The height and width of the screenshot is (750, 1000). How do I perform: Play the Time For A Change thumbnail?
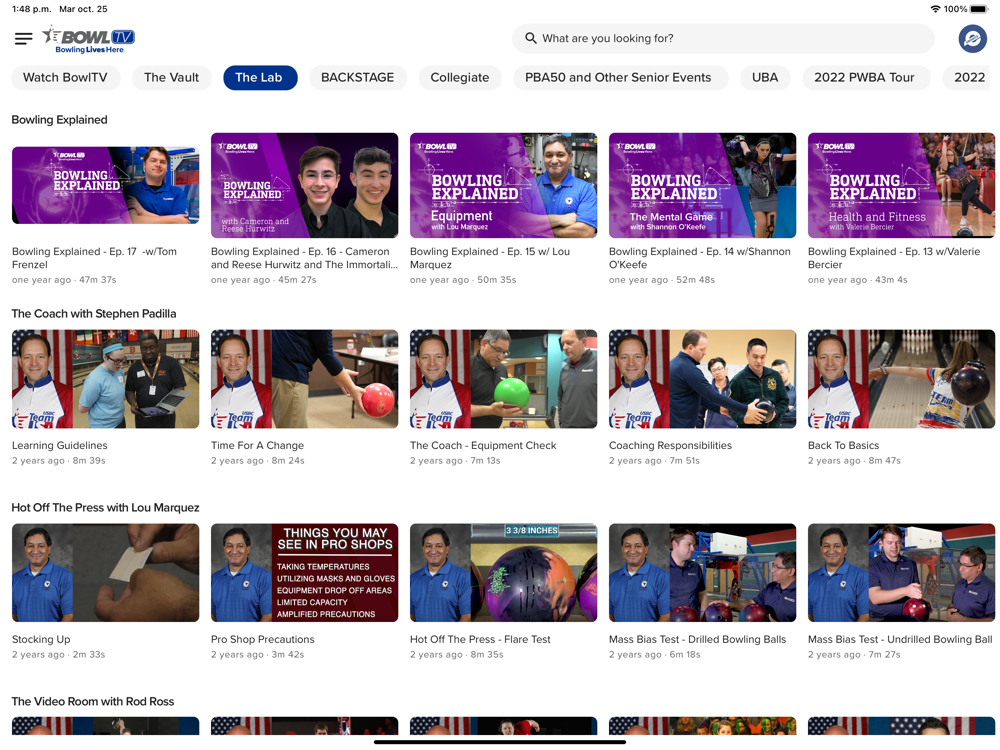[304, 379]
